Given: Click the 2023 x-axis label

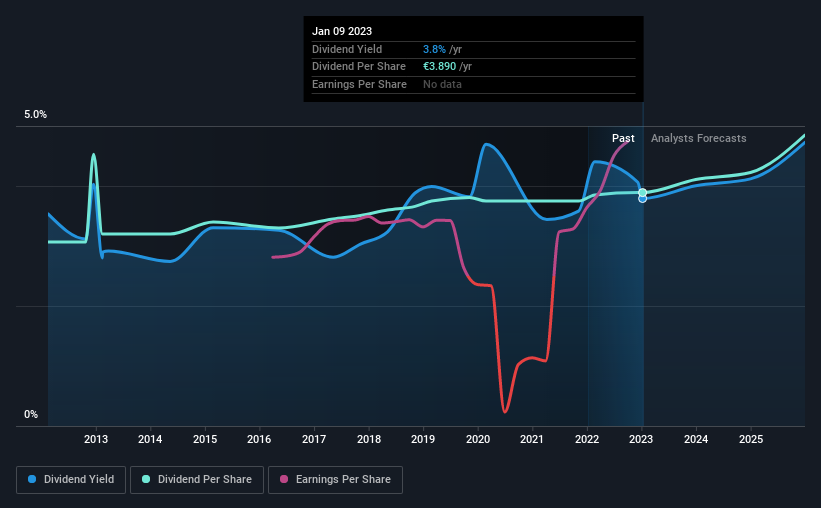Looking at the screenshot, I should point(641,439).
